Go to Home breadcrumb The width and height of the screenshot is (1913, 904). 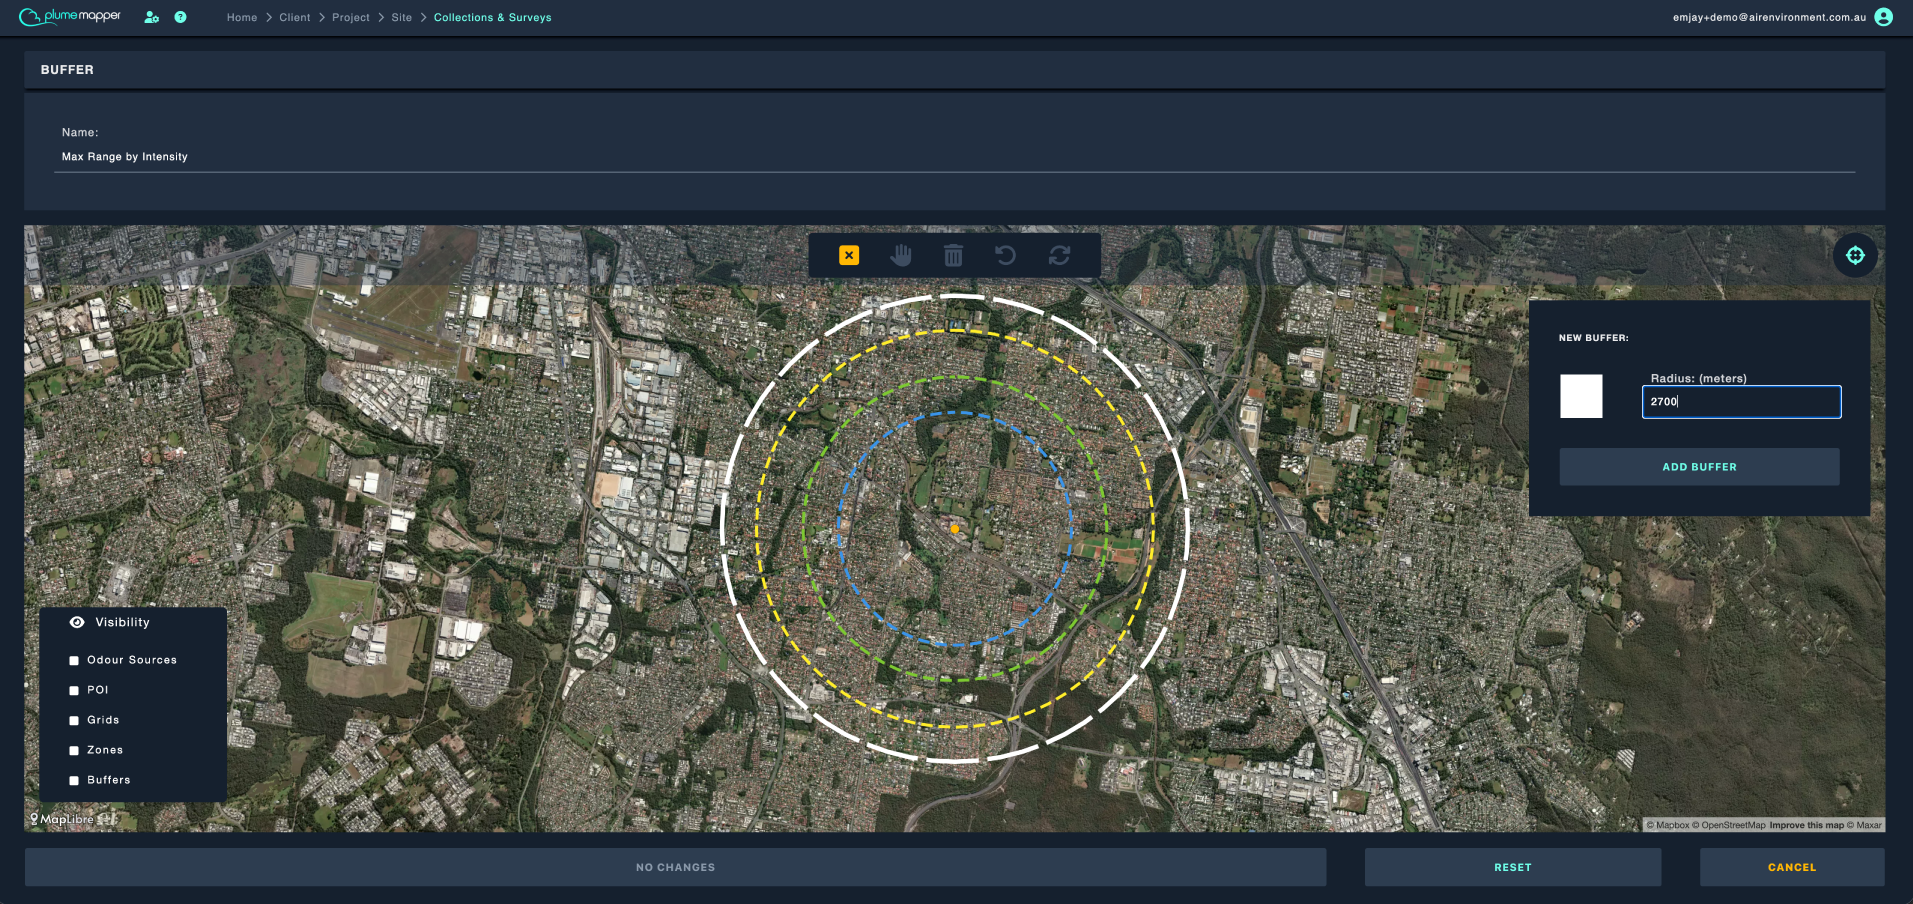pyautogui.click(x=242, y=18)
